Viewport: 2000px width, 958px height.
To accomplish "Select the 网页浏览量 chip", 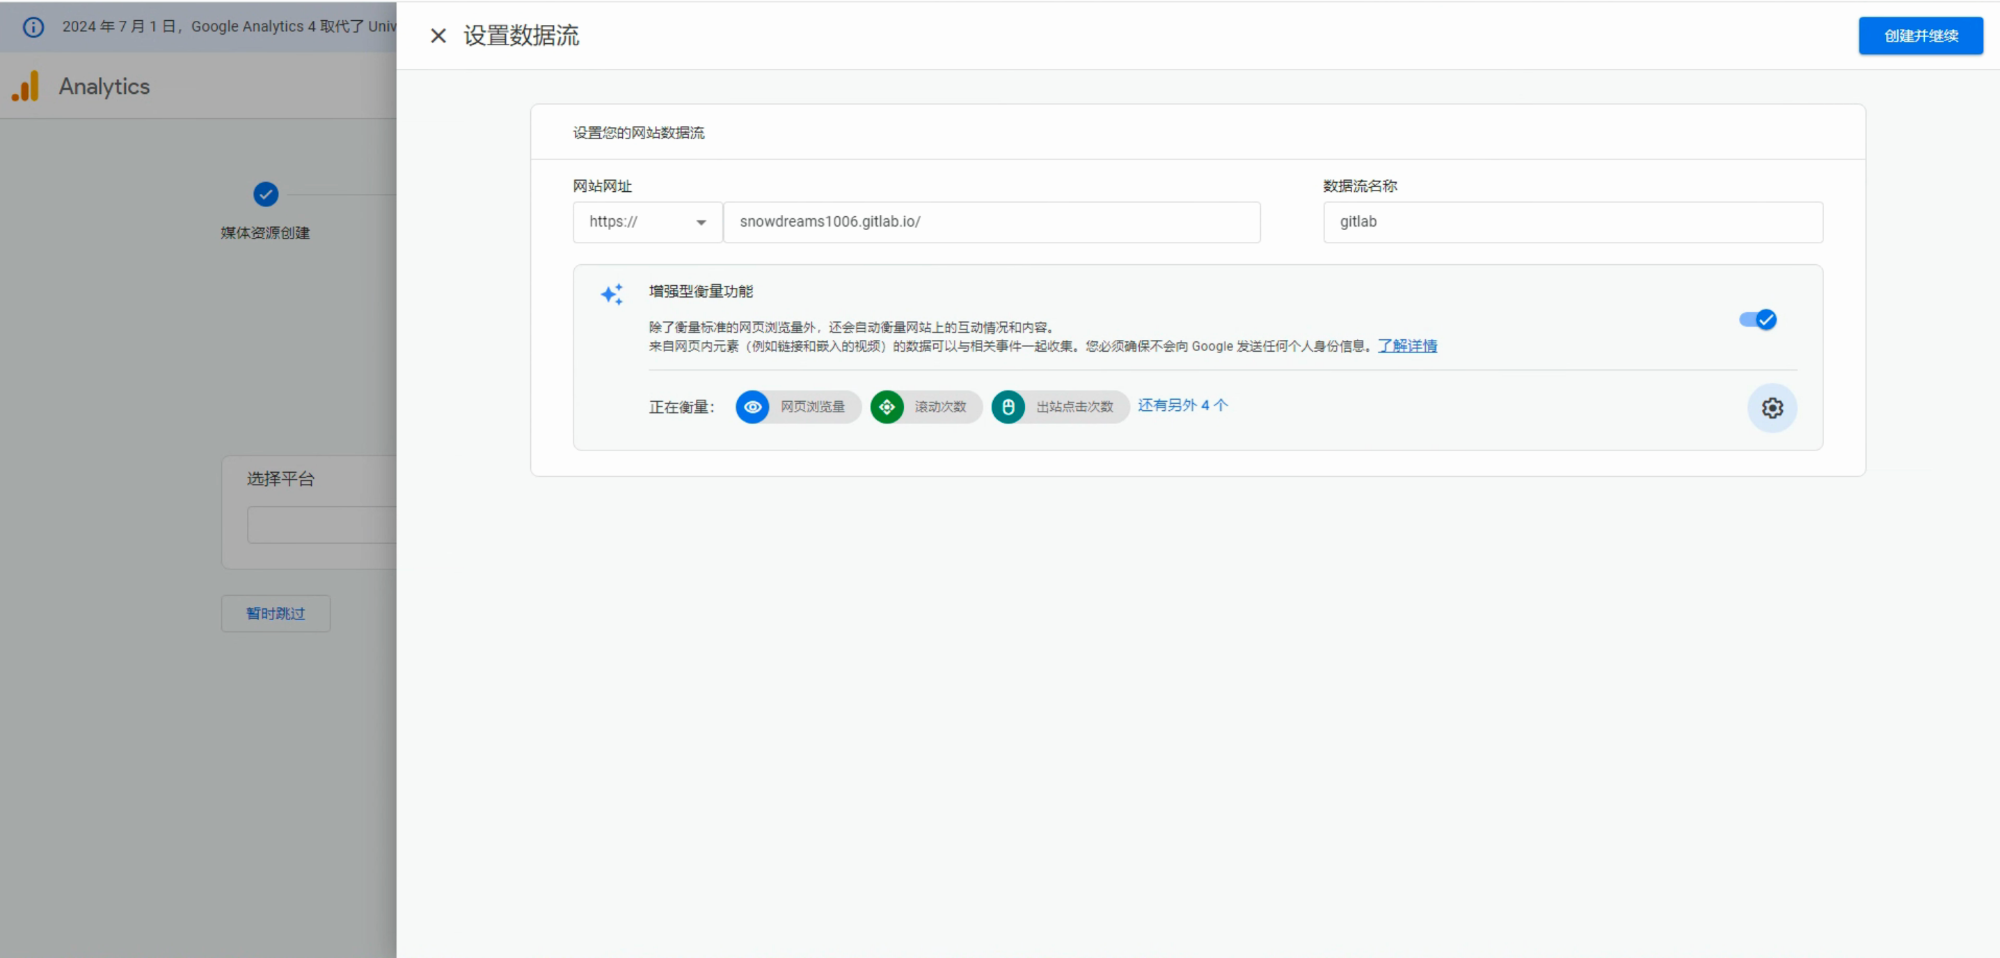I will pyautogui.click(x=812, y=407).
